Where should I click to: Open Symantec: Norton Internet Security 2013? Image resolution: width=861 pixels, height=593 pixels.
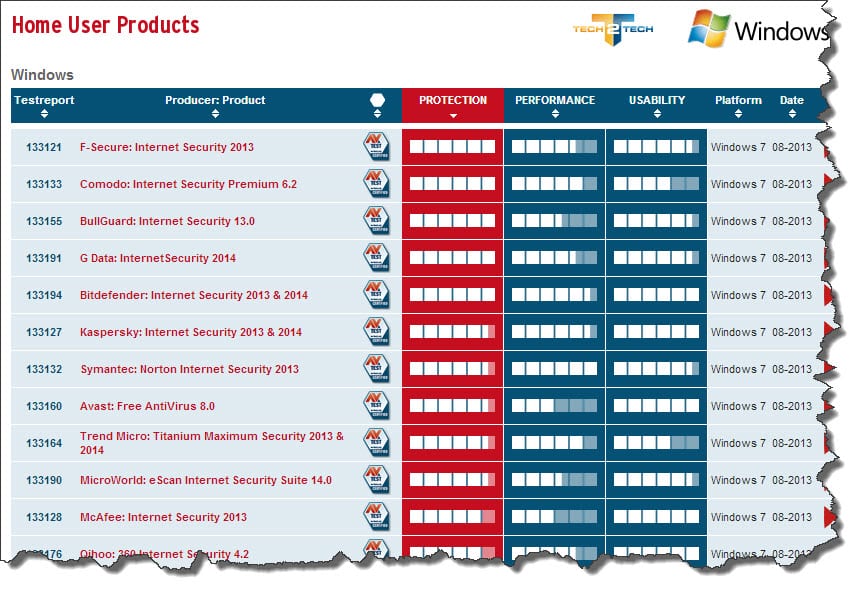tap(190, 369)
